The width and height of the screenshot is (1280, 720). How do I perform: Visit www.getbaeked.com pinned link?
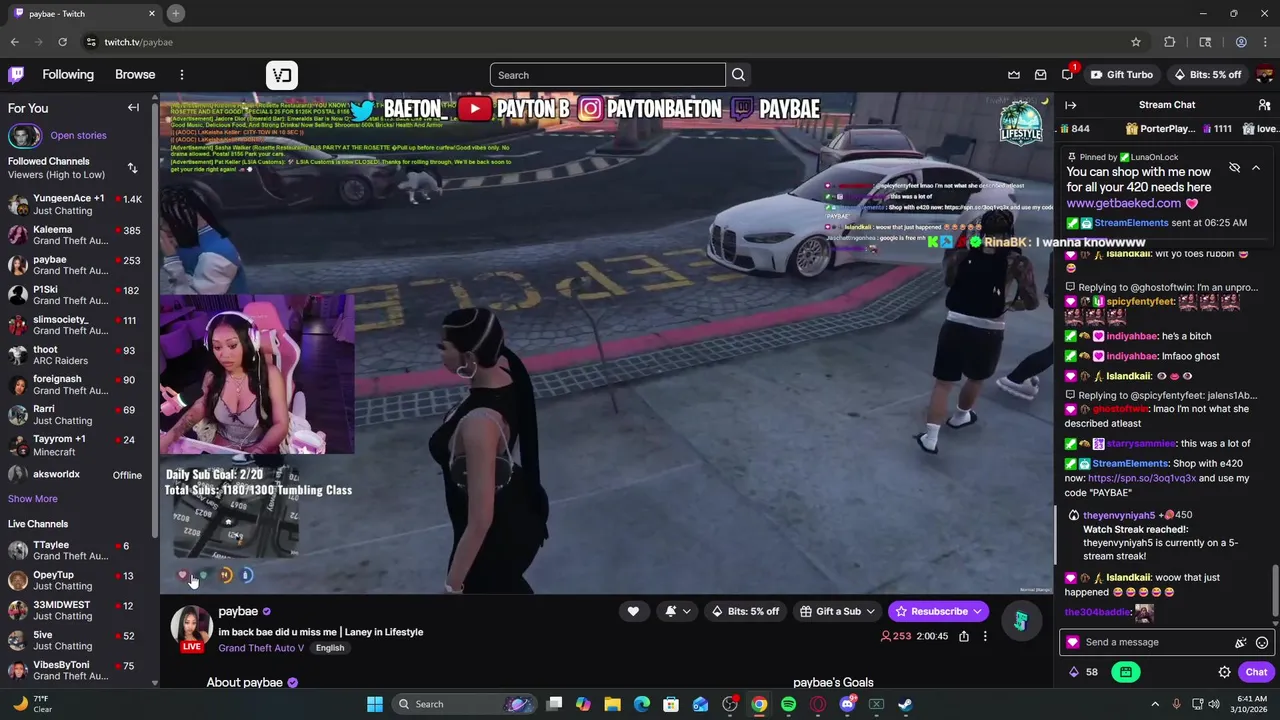coord(1124,203)
